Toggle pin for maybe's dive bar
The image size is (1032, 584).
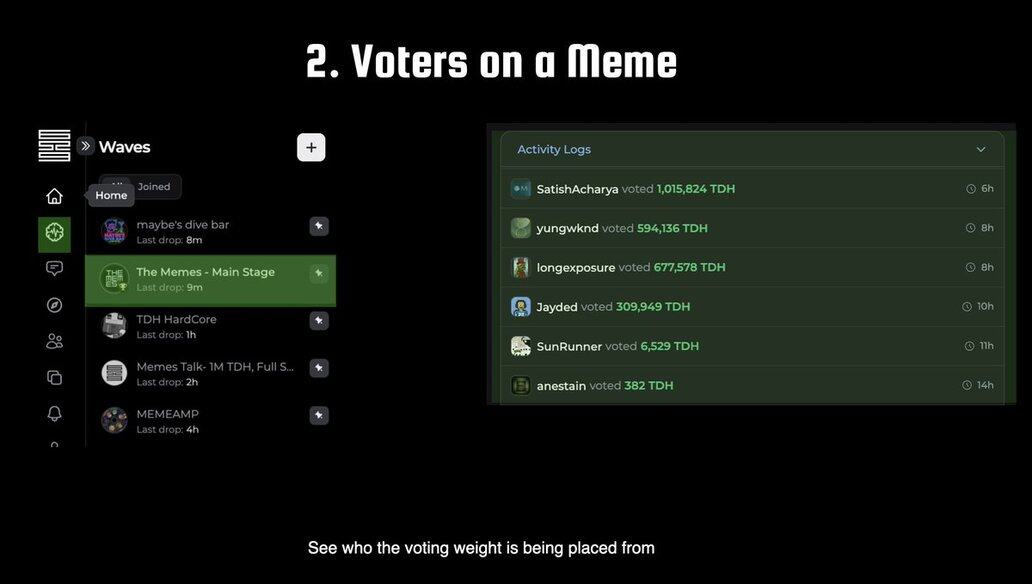[319, 226]
